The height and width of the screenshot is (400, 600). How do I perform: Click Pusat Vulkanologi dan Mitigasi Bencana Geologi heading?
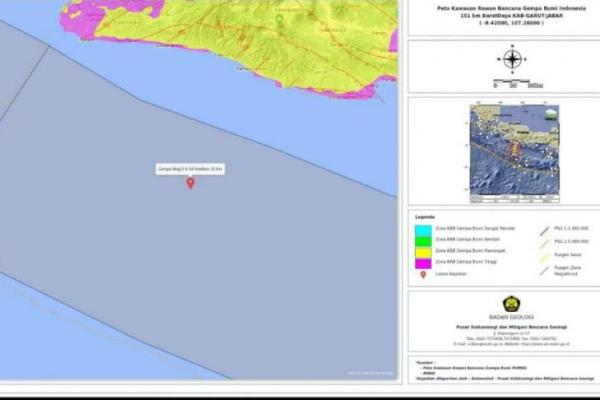pos(511,327)
